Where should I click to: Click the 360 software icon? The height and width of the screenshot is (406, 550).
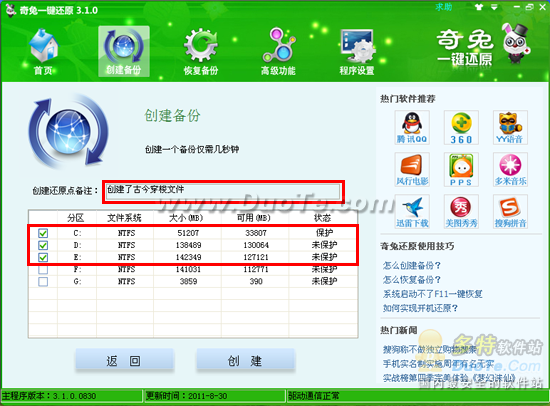tap(461, 127)
